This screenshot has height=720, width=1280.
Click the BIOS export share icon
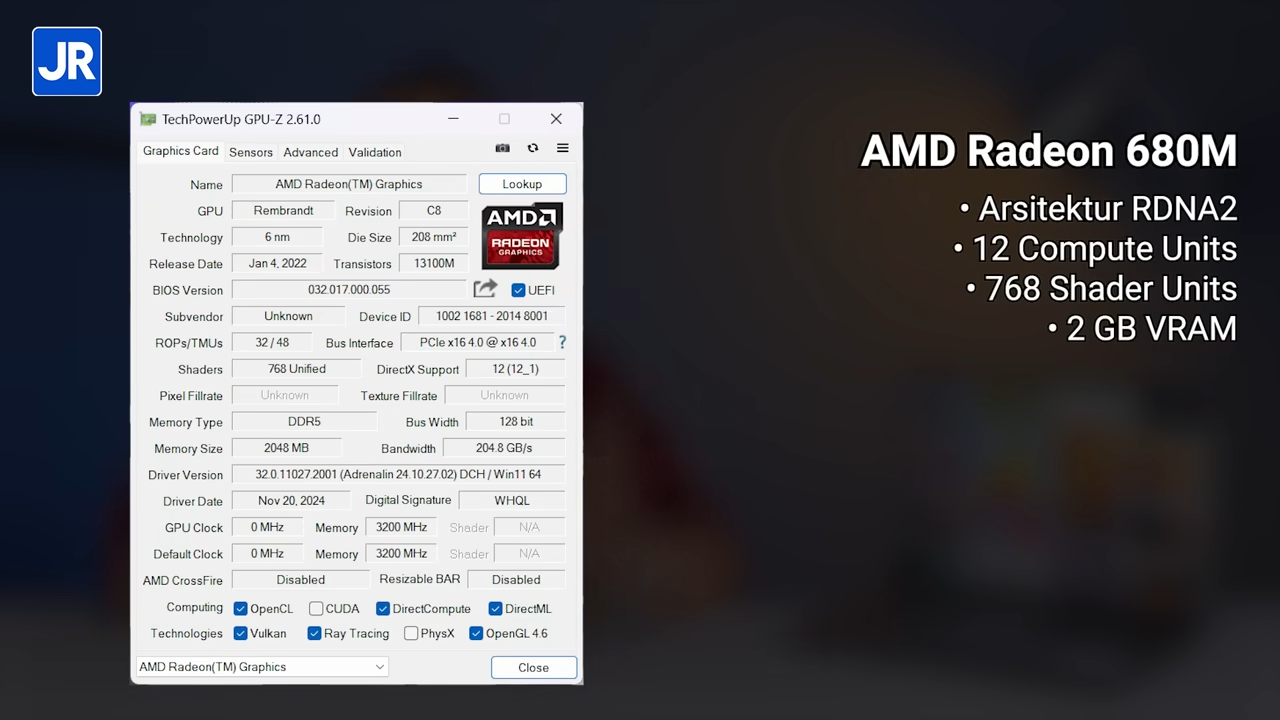point(484,289)
